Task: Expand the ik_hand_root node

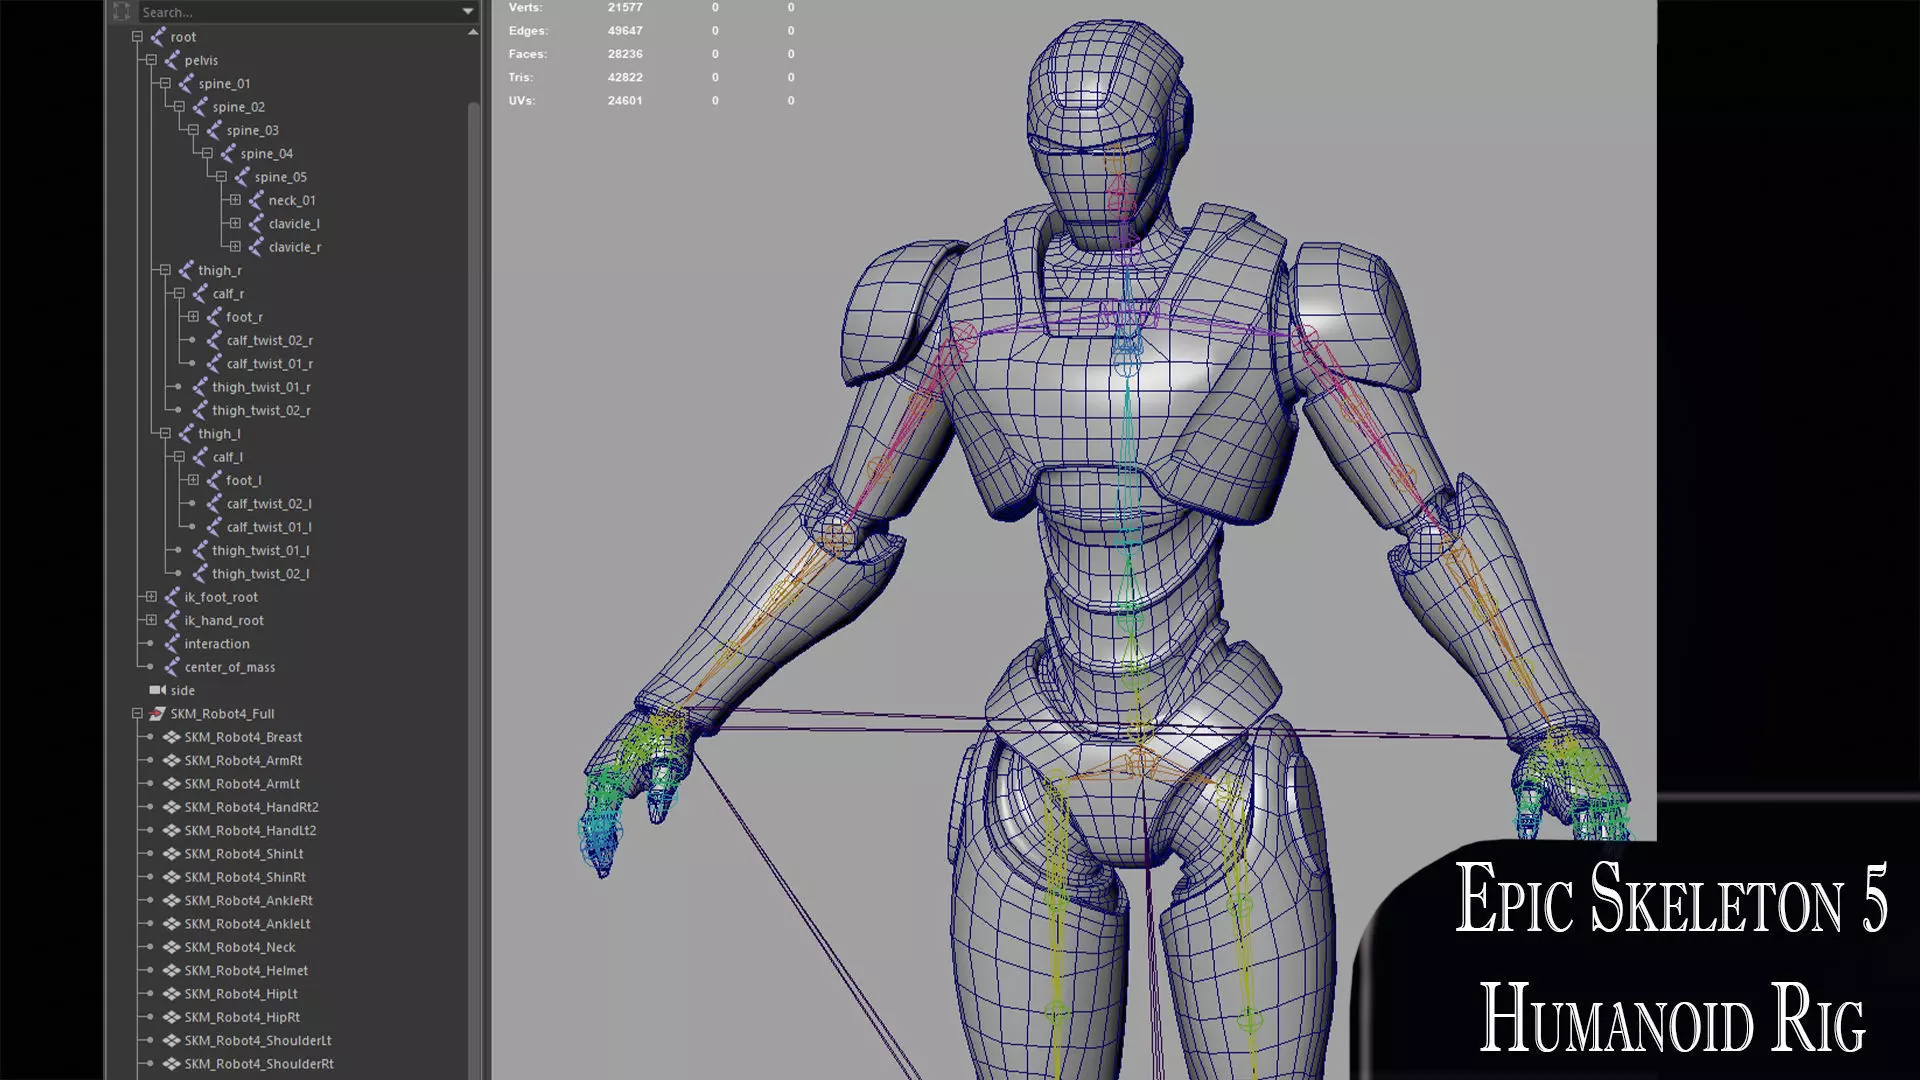Action: (151, 620)
